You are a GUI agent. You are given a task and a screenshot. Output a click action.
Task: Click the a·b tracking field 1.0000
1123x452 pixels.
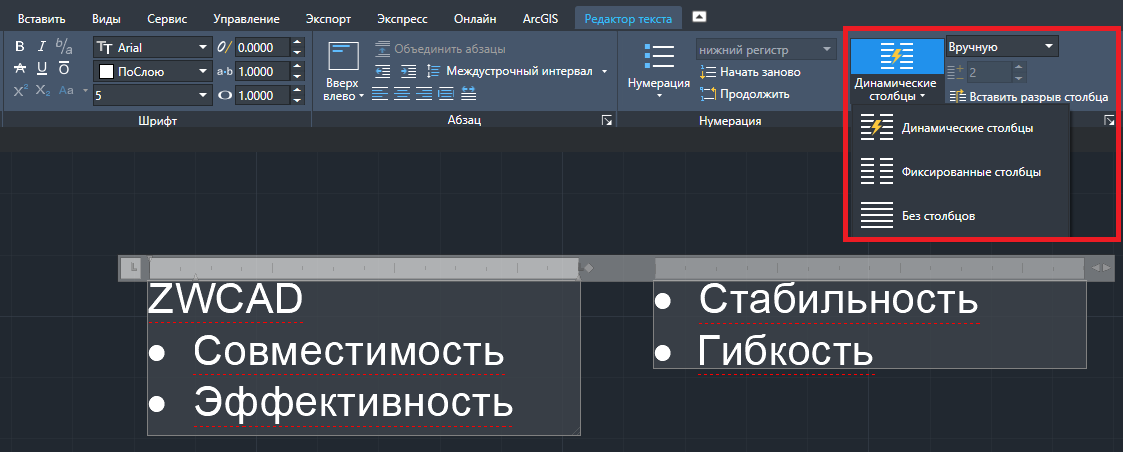[261, 72]
